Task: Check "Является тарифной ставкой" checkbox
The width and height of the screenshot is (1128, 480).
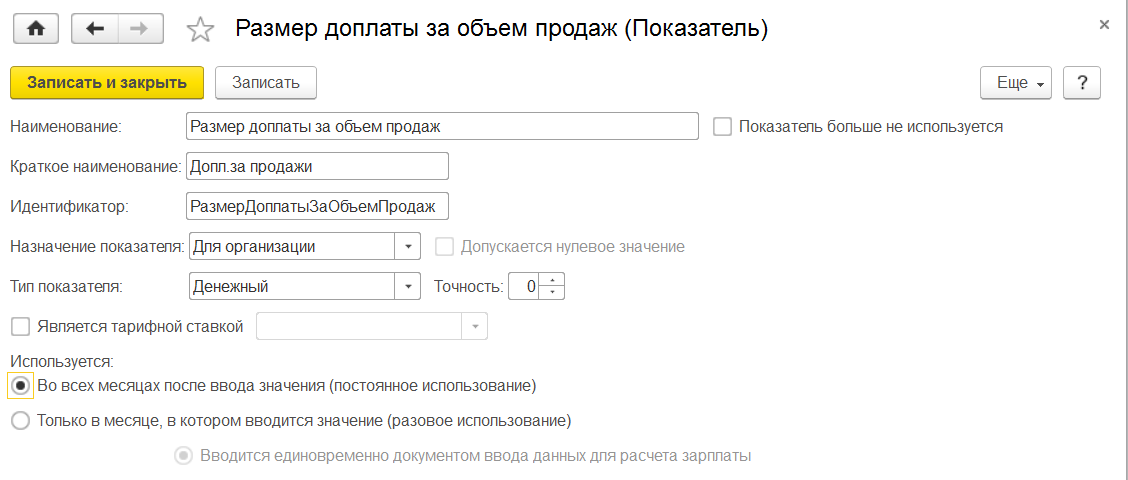Action: pyautogui.click(x=19, y=326)
